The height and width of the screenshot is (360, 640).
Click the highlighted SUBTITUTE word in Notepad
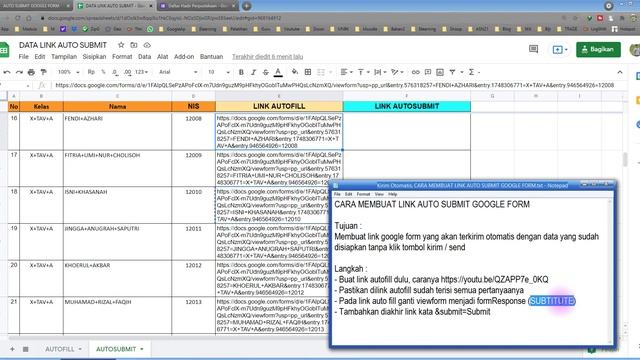(552, 301)
